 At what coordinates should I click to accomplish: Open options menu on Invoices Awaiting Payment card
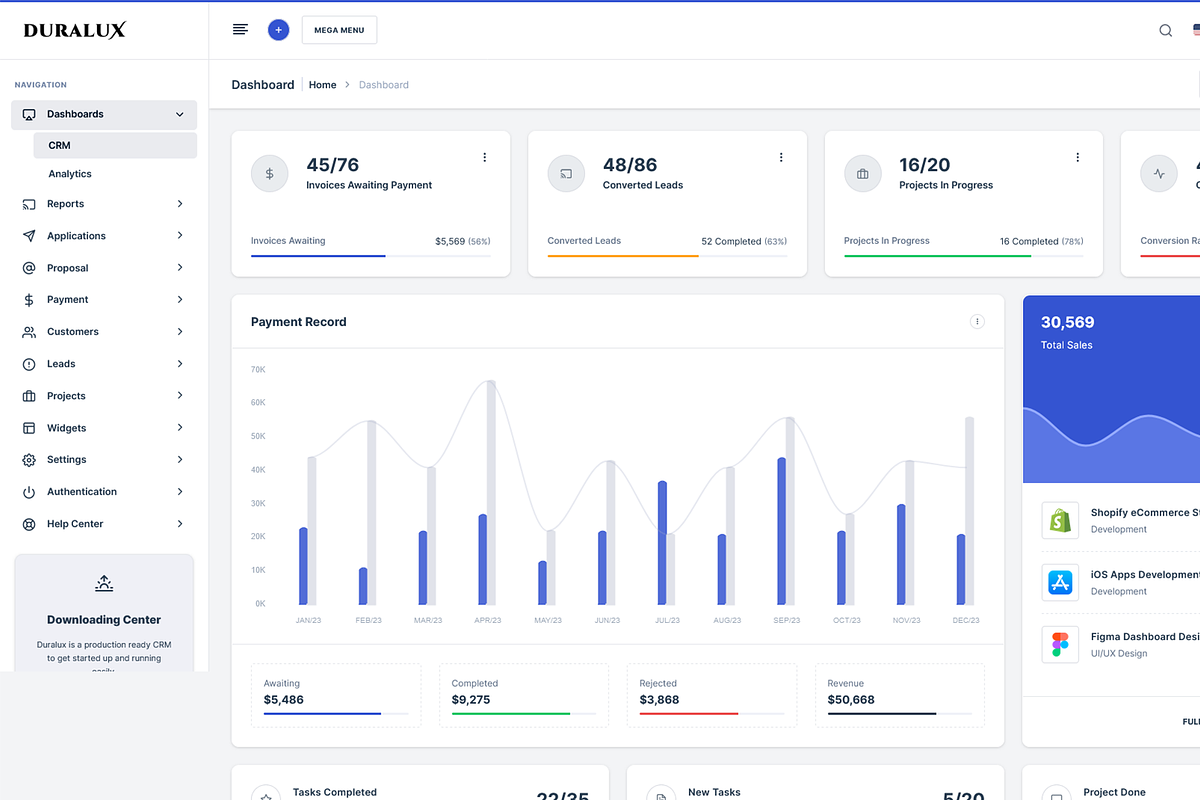485,157
